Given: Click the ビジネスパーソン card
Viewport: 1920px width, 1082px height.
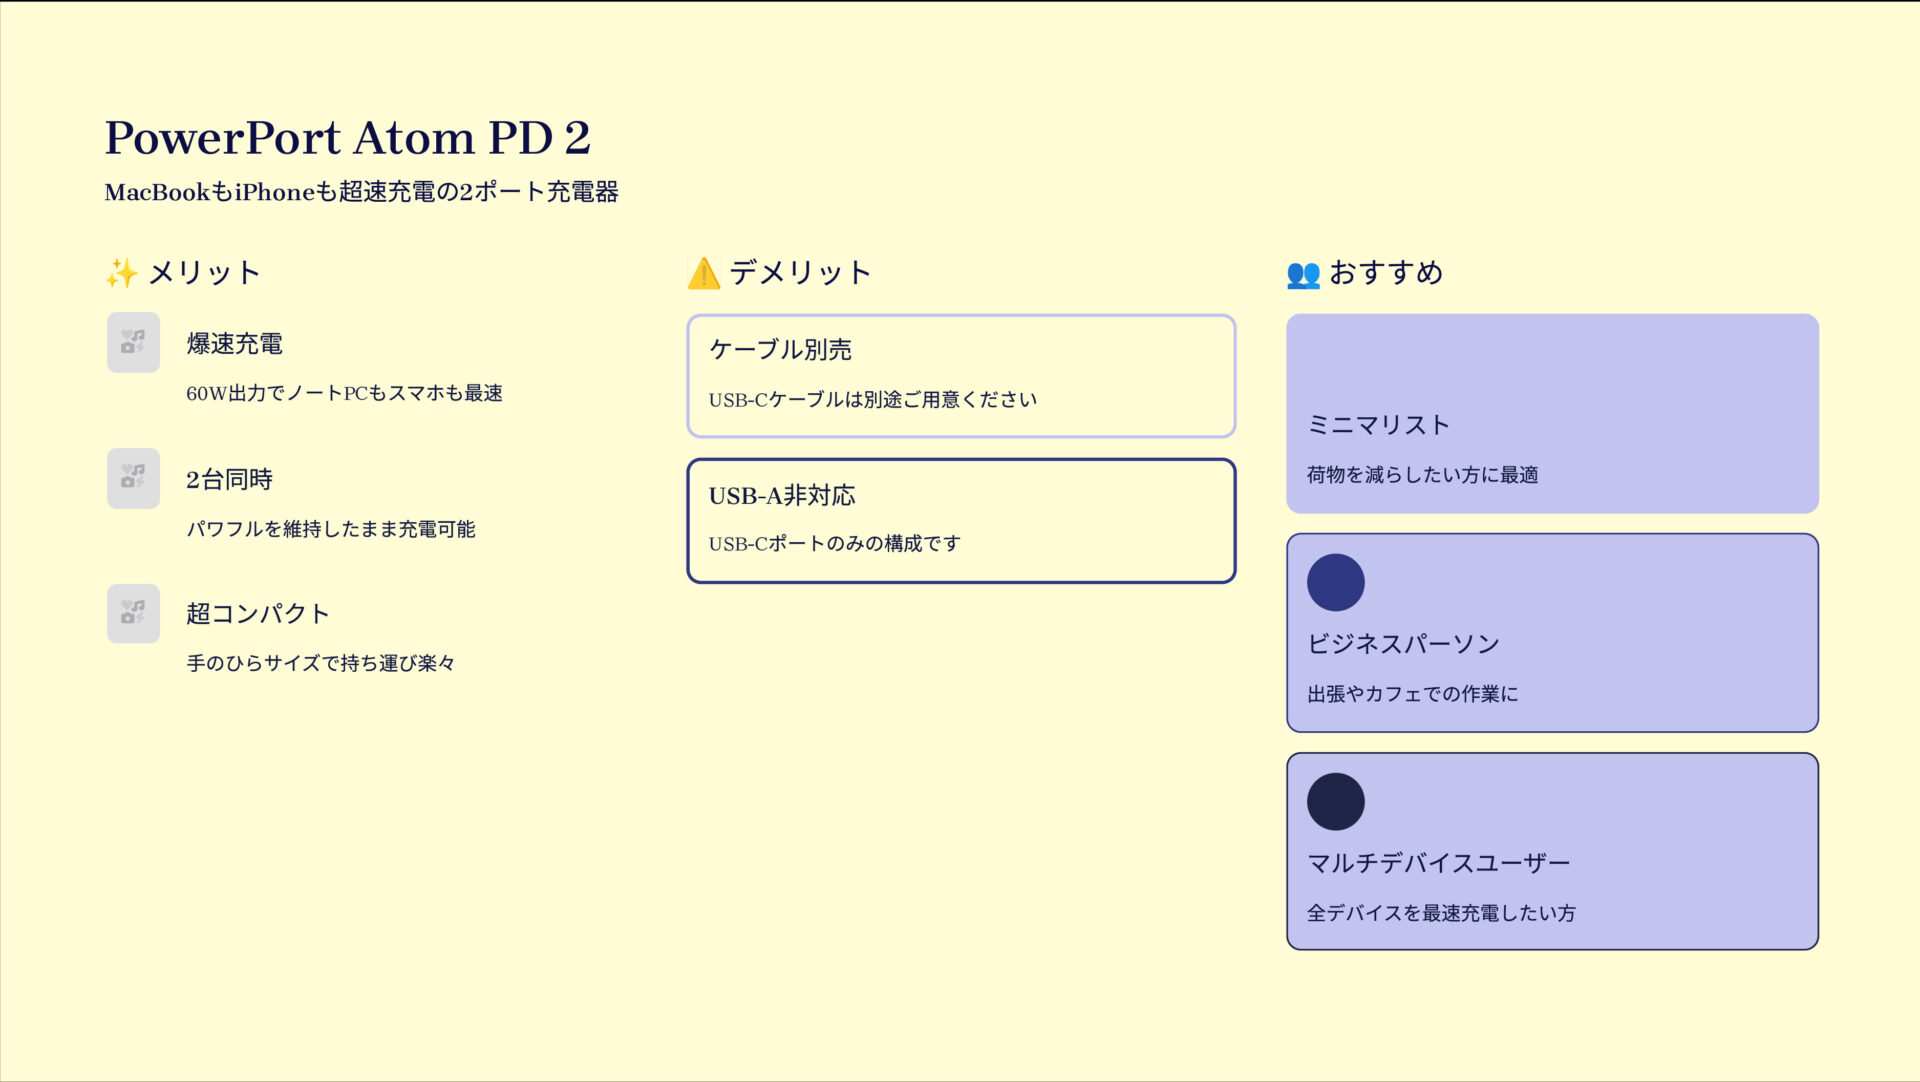Looking at the screenshot, I should tap(1551, 632).
